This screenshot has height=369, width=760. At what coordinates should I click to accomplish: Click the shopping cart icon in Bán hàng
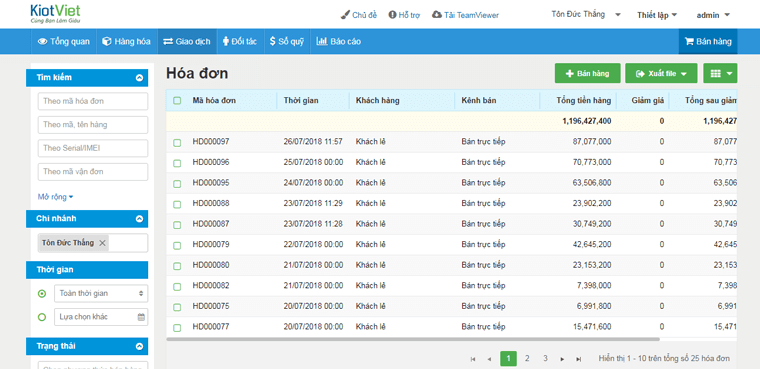pos(689,42)
